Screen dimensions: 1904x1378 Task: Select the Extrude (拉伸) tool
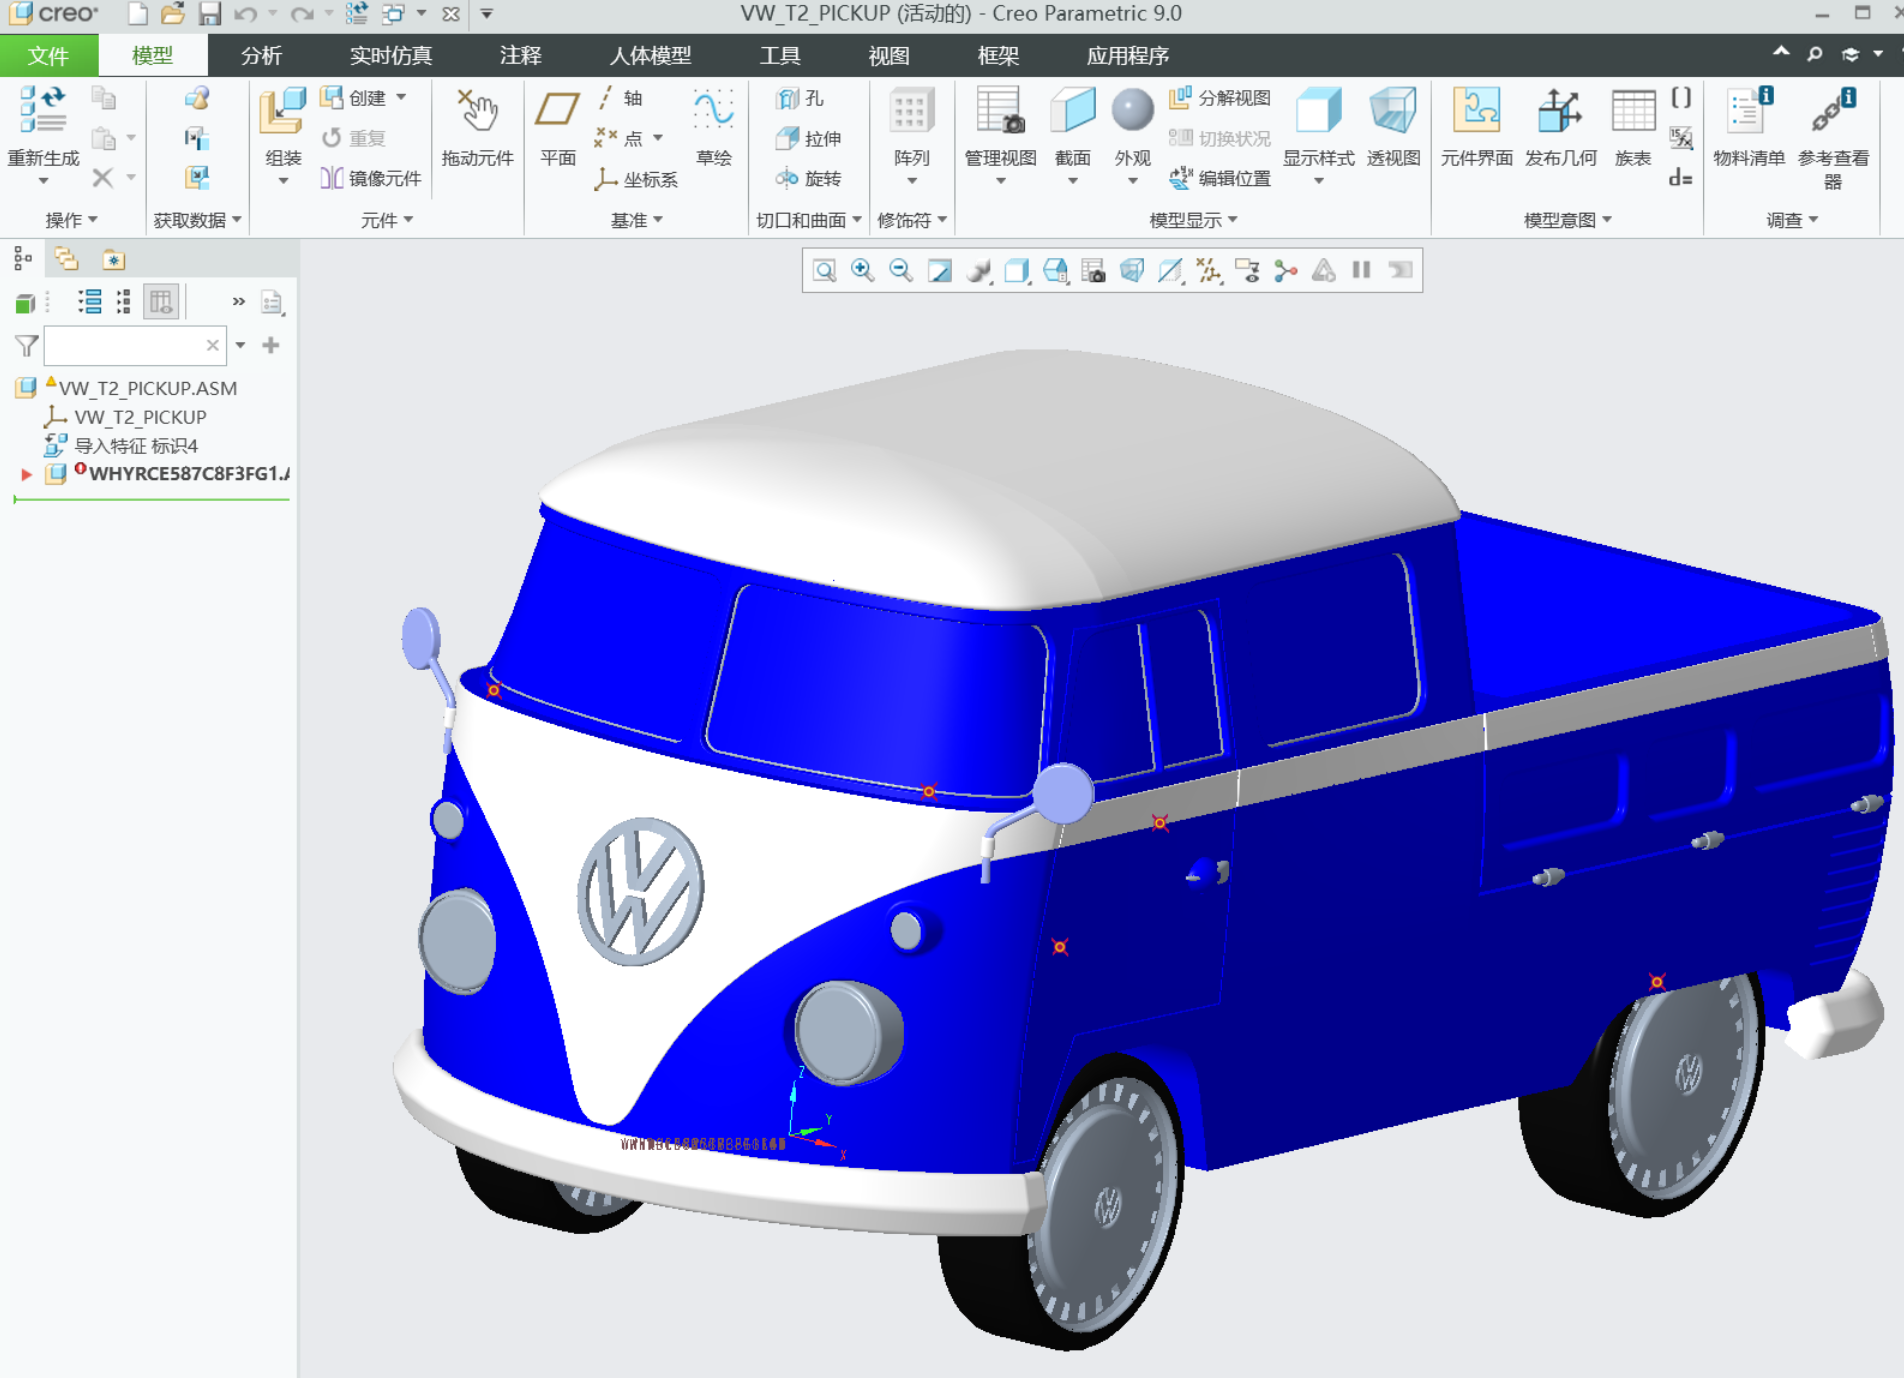(x=809, y=138)
